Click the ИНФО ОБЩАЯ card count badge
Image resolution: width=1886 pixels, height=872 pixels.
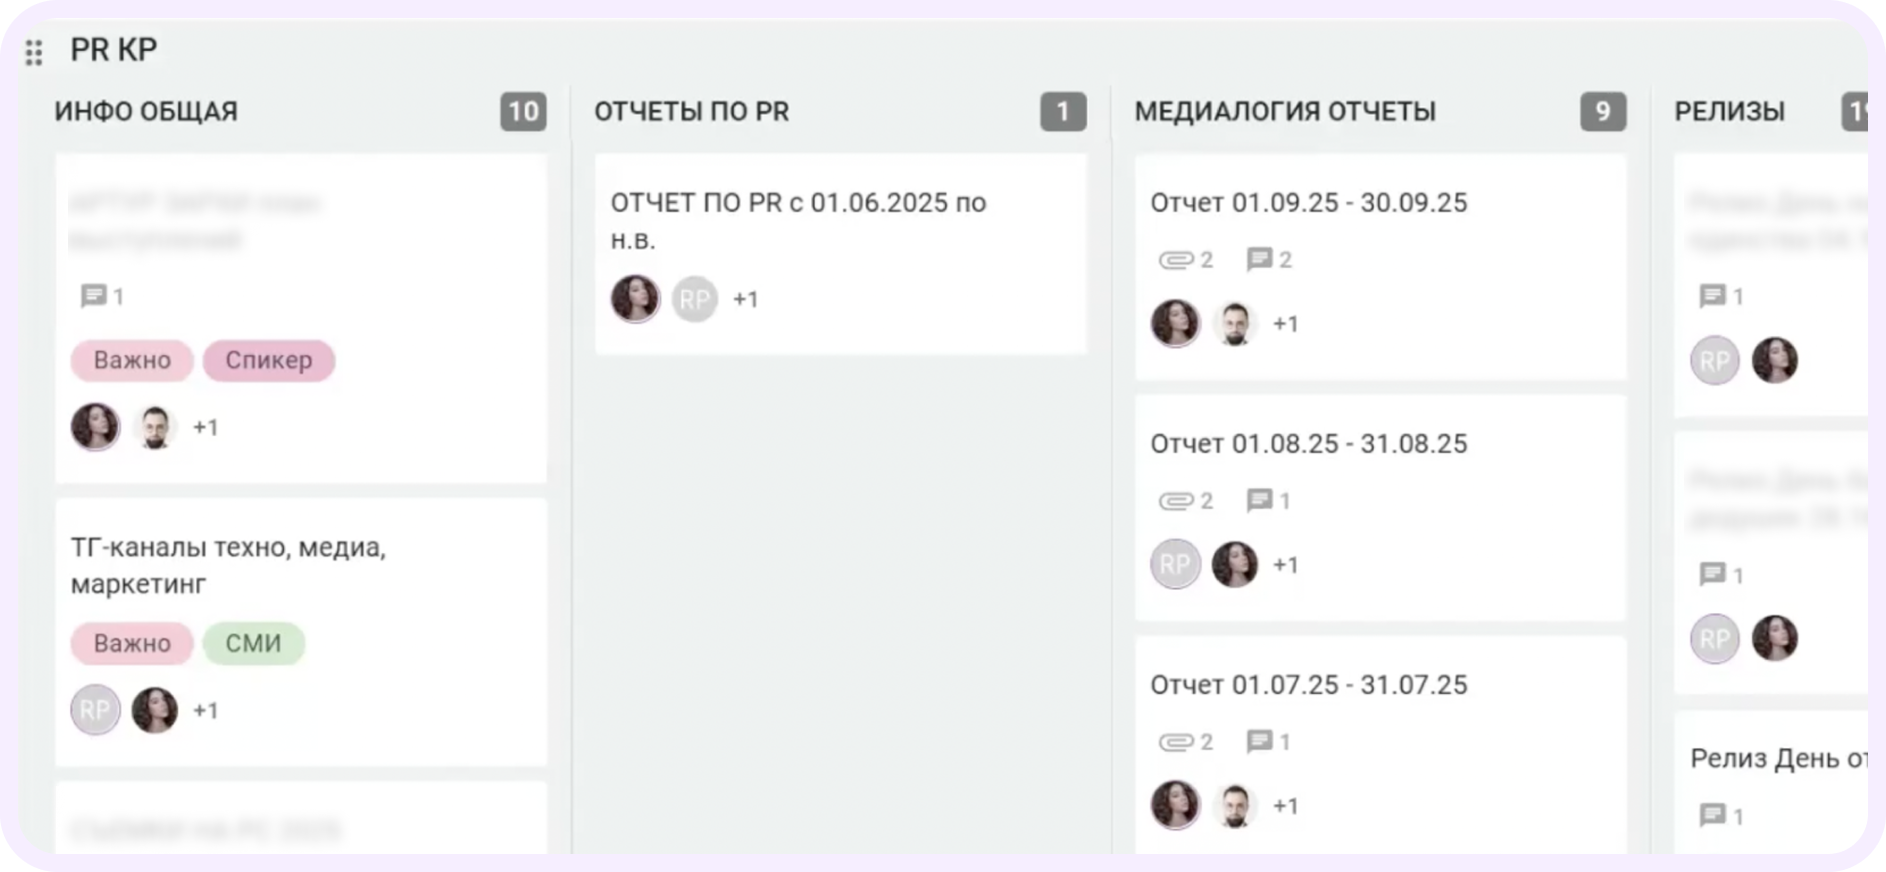click(523, 111)
